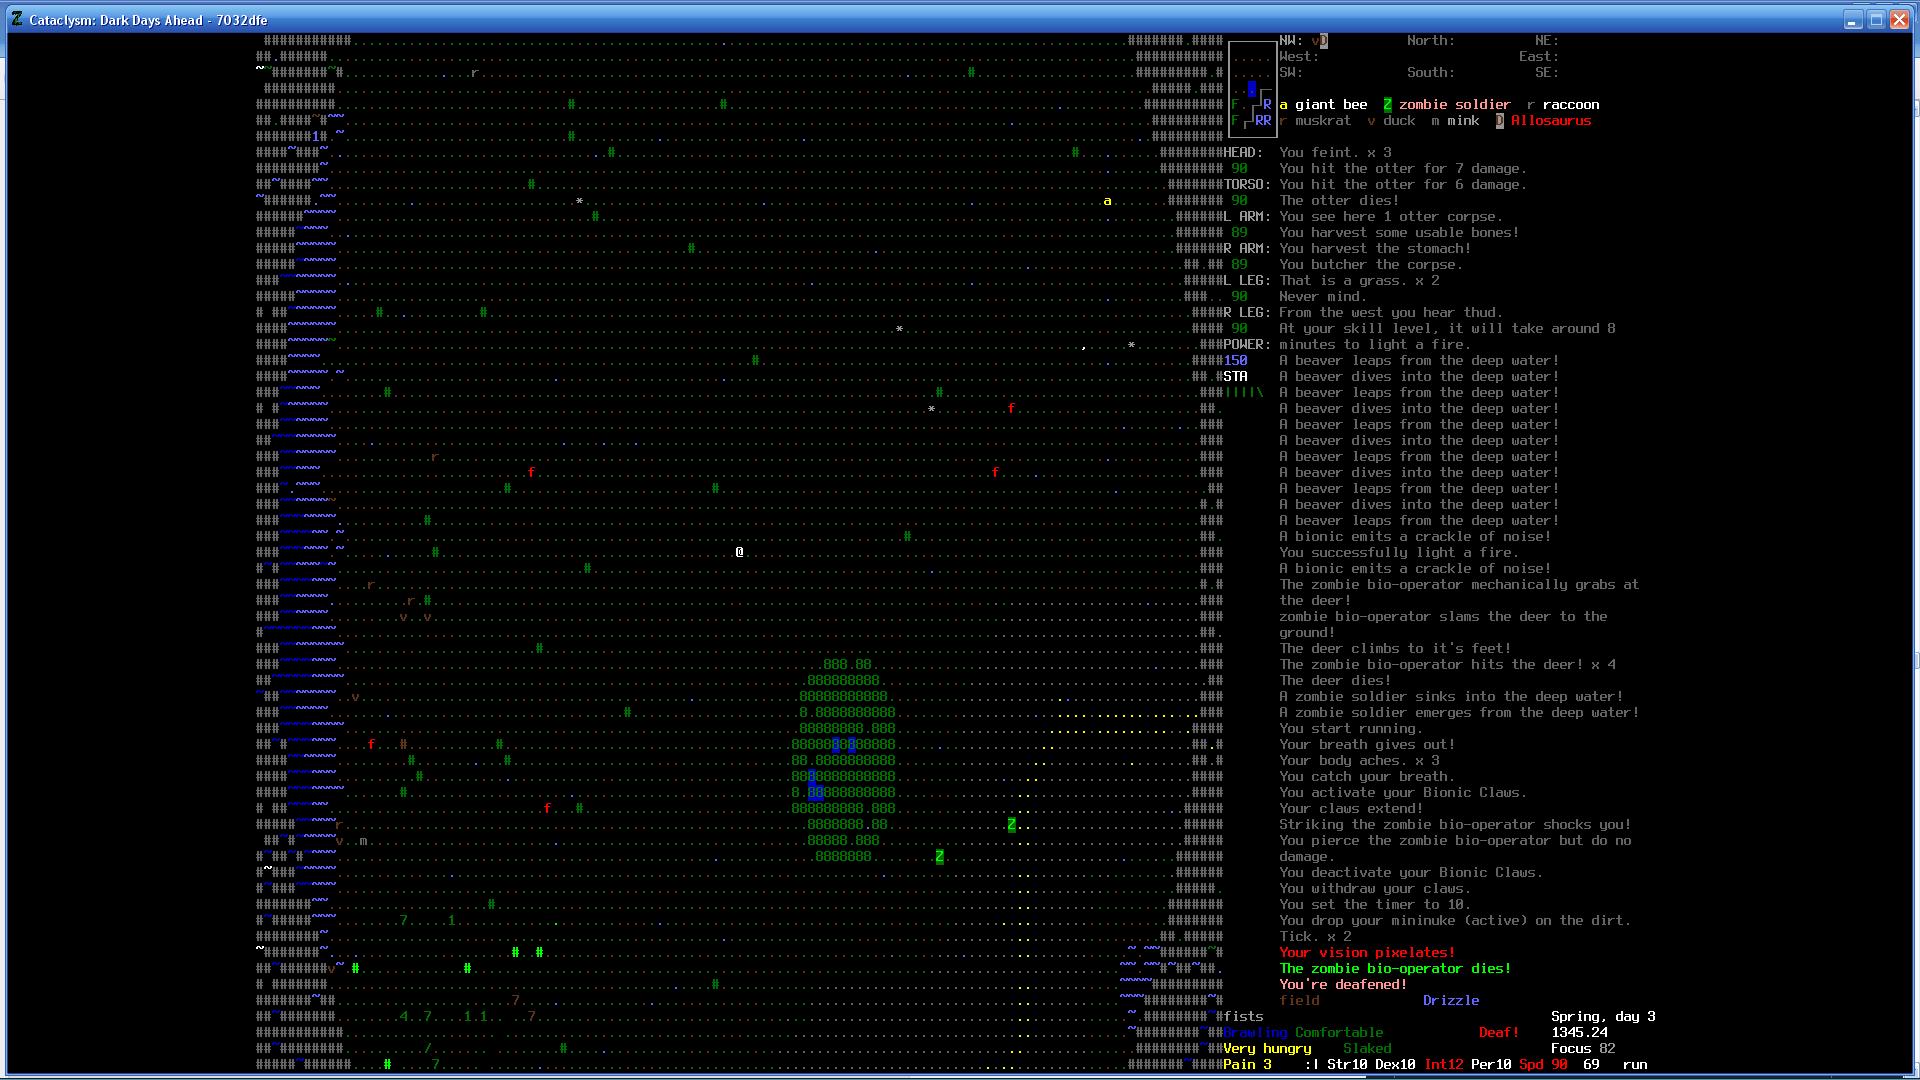Click the 'Very hungry' status text
1920x1080 pixels.
1266,1048
